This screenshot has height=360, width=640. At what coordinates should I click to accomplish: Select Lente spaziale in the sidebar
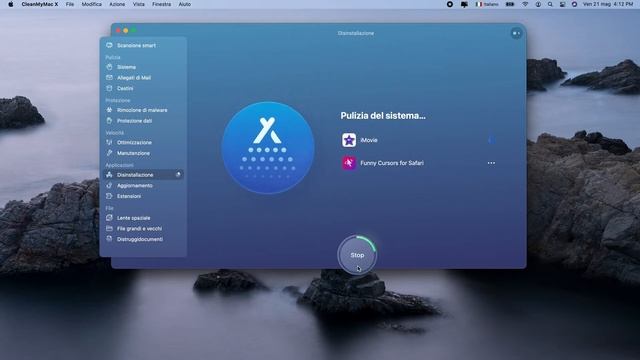pos(143,218)
